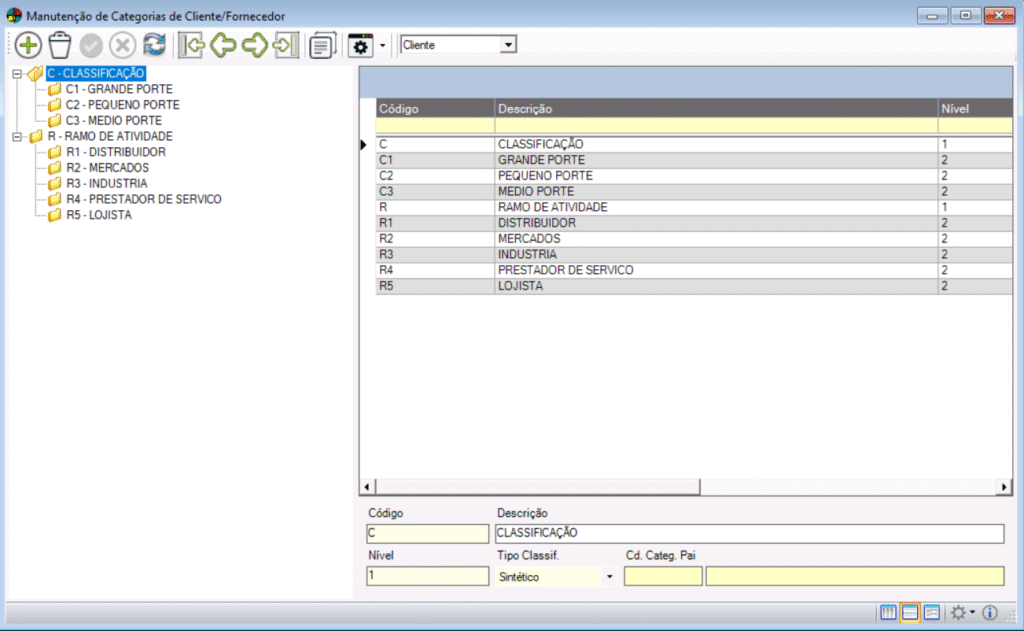Collapse the R - RAMO DE ATIVIDADE node
1024x631 pixels.
[x=17, y=136]
